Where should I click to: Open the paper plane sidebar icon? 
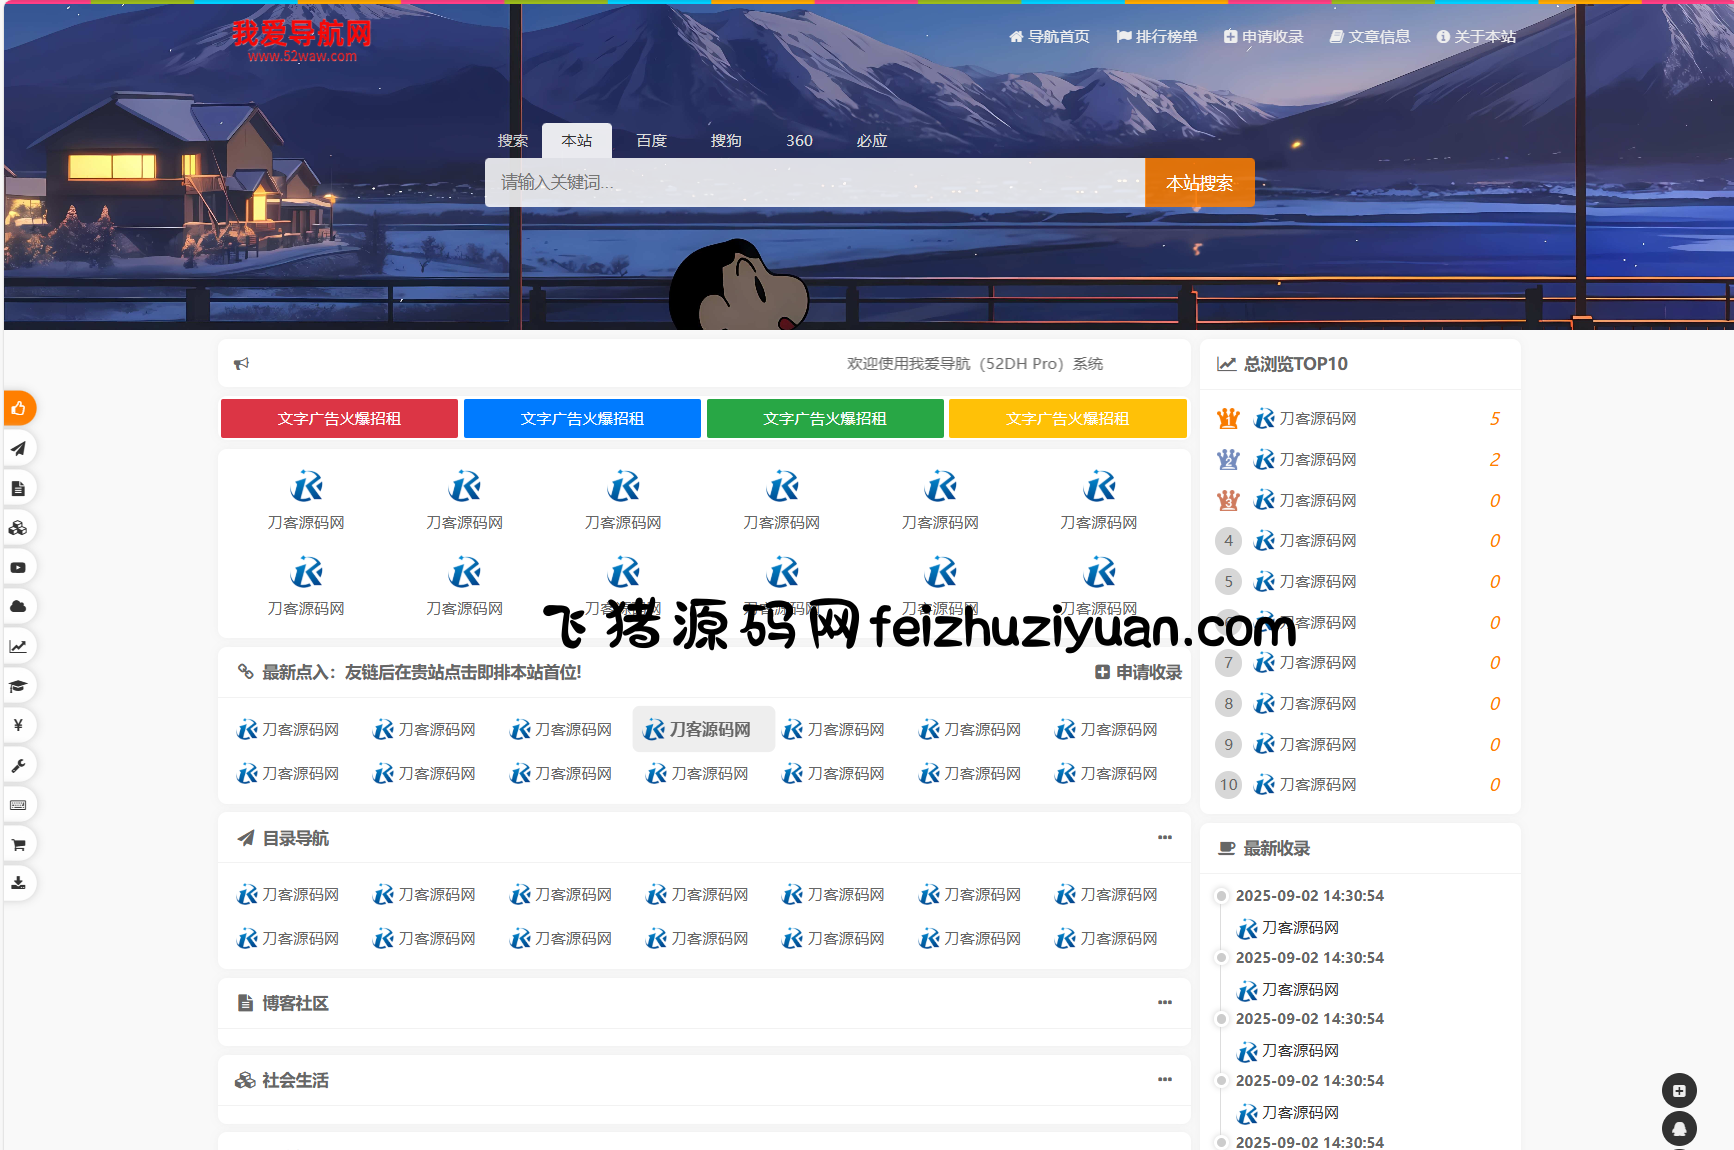[18, 448]
